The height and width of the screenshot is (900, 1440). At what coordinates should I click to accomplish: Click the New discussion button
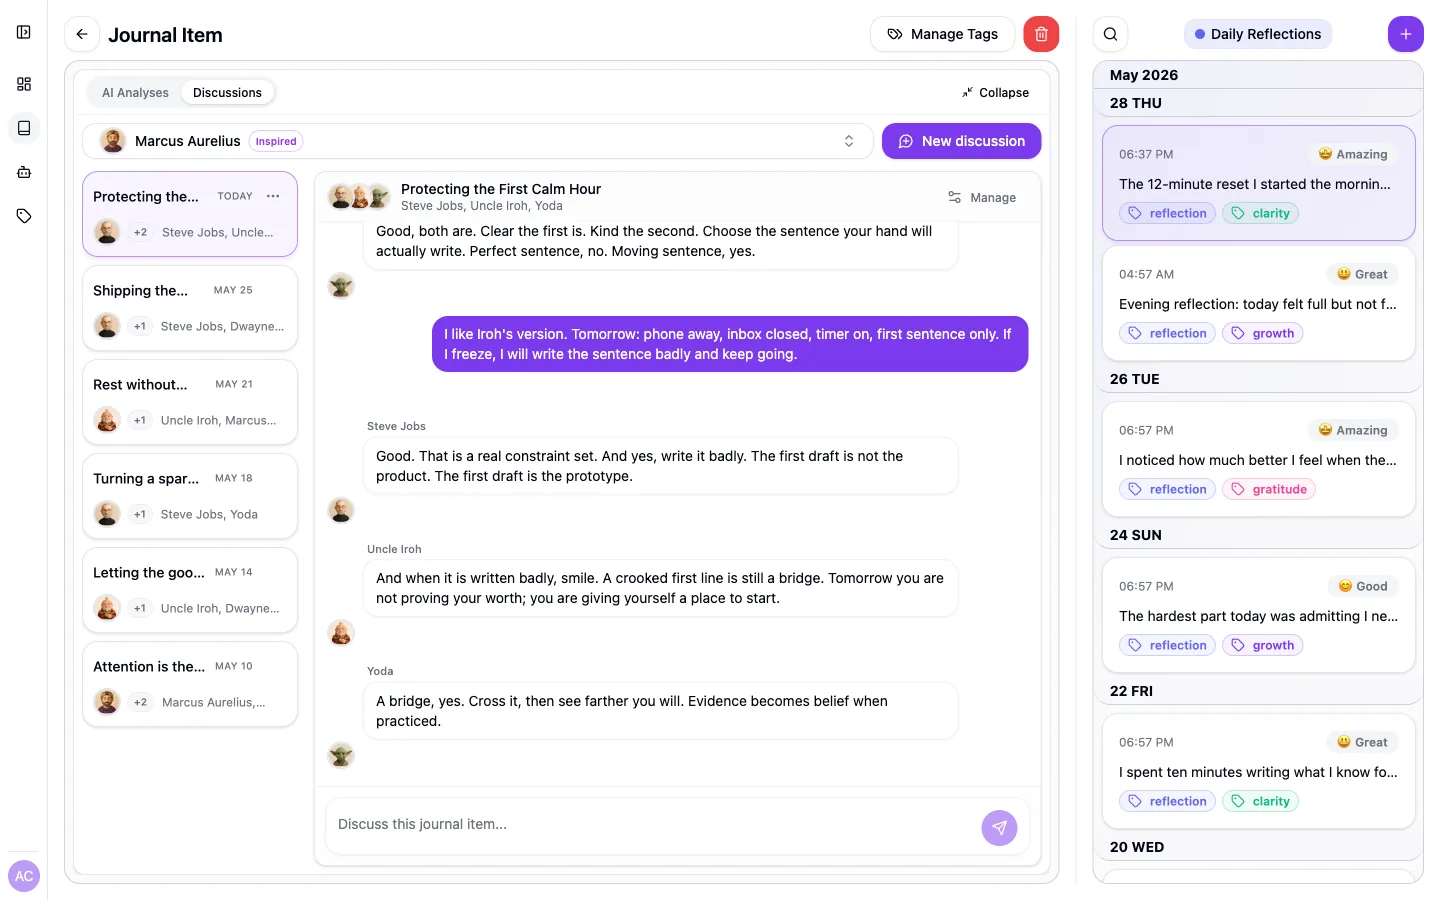(x=961, y=141)
